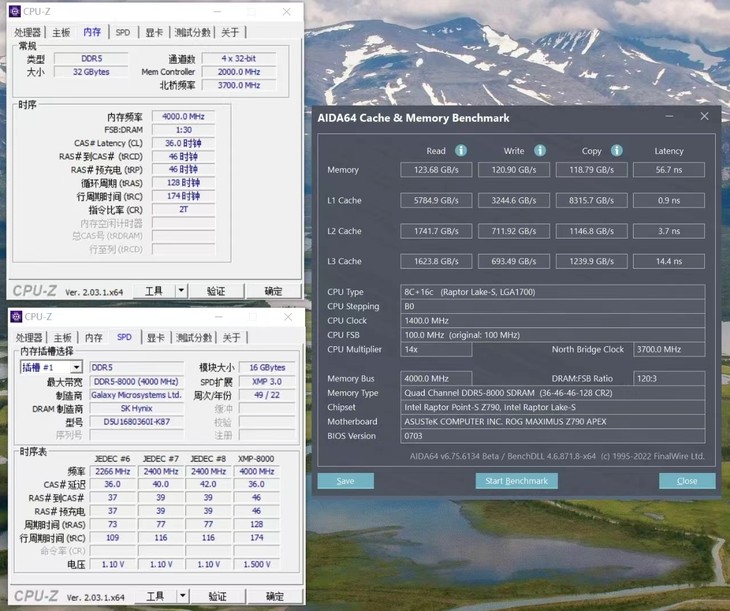The width and height of the screenshot is (730, 611).
Task: Expand the 插槽 #1 slot selection dropdown
Action: [x=77, y=367]
